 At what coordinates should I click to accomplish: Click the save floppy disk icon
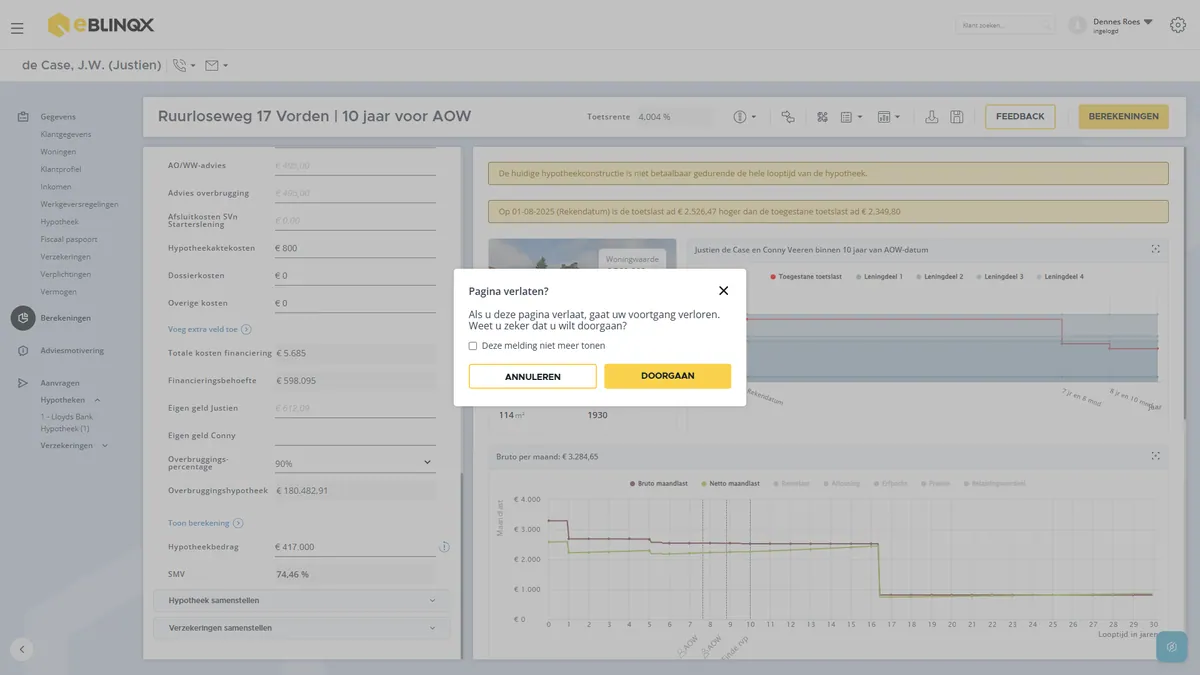[957, 117]
